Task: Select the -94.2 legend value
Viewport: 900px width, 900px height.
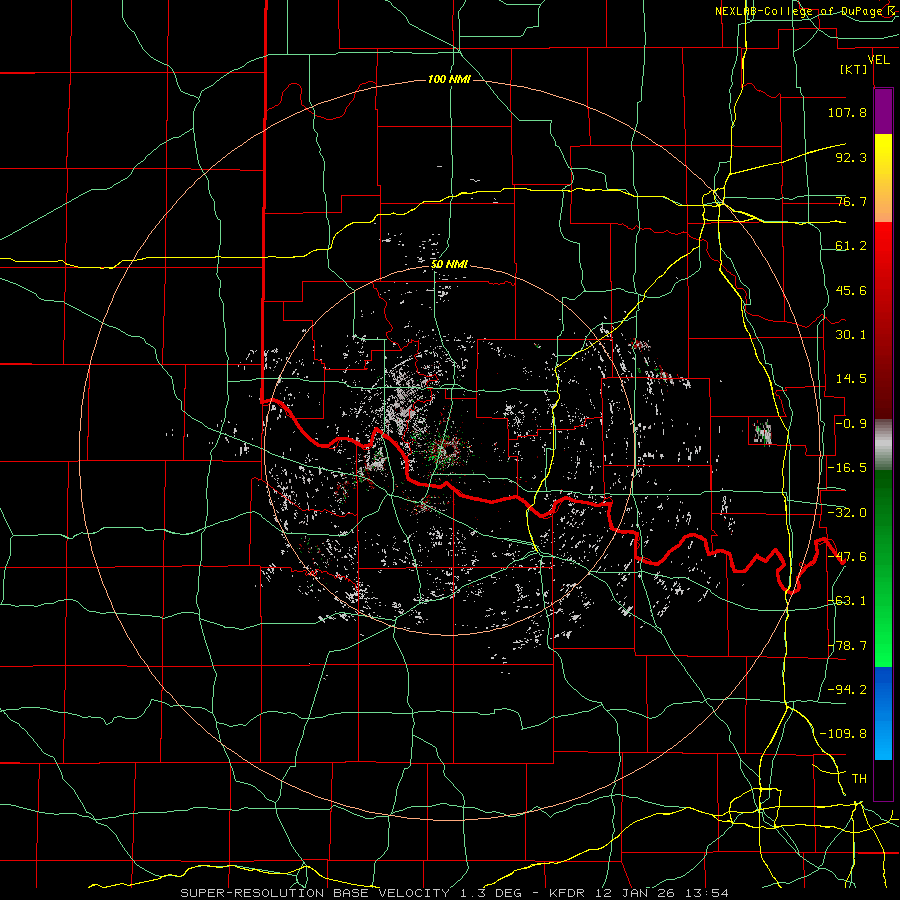Action: click(x=847, y=689)
